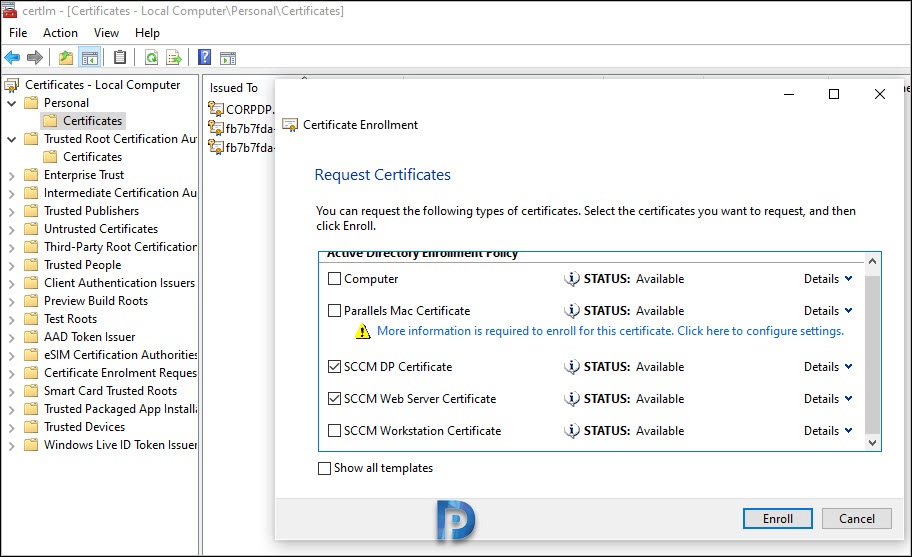
Task: Click the Cancel button
Action: tap(857, 519)
